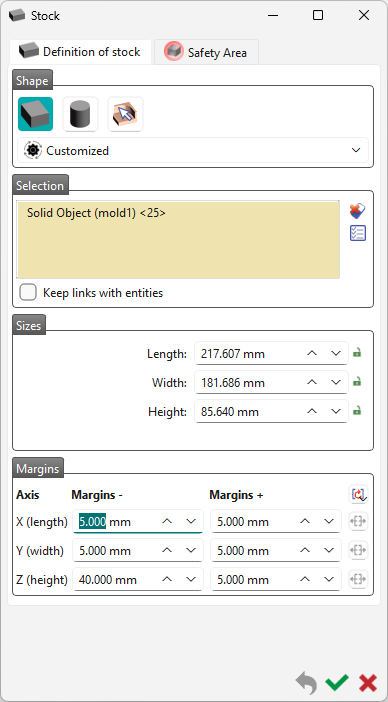This screenshot has width=388, height=702.
Task: Decrease X (length) Margins - value
Action: [x=191, y=522]
